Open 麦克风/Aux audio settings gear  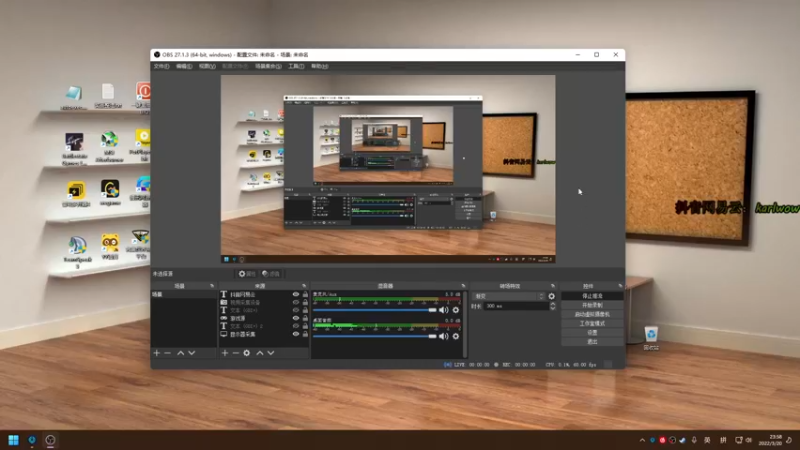(x=456, y=310)
